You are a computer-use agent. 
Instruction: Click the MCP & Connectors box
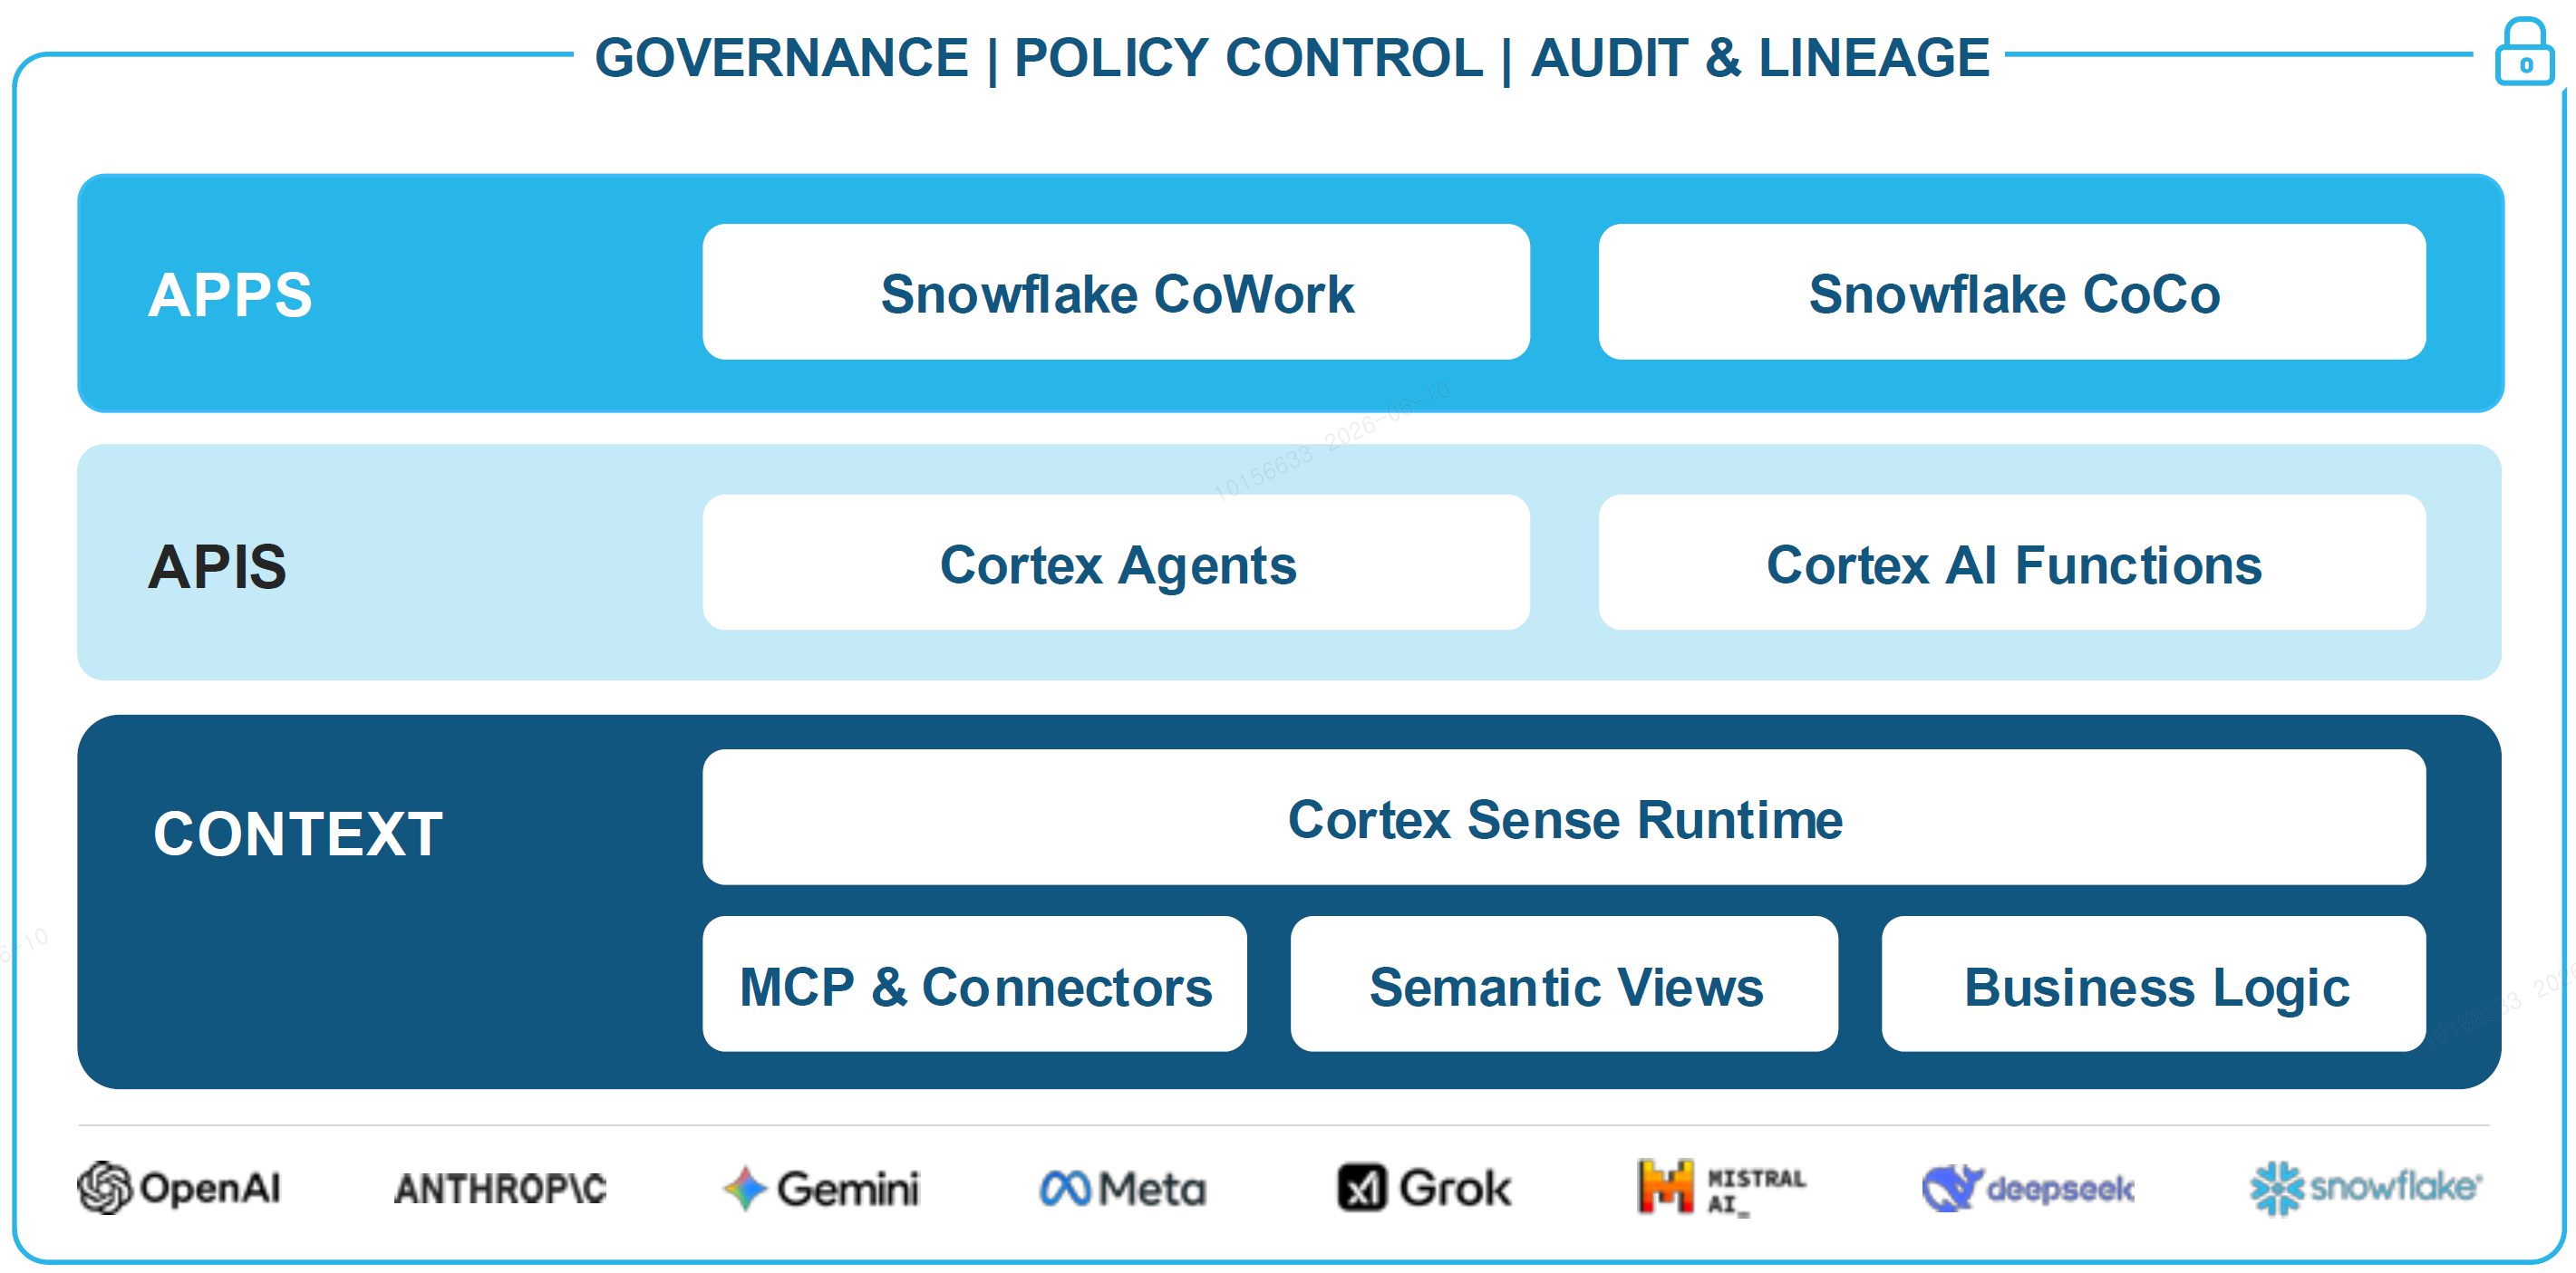tap(975, 984)
